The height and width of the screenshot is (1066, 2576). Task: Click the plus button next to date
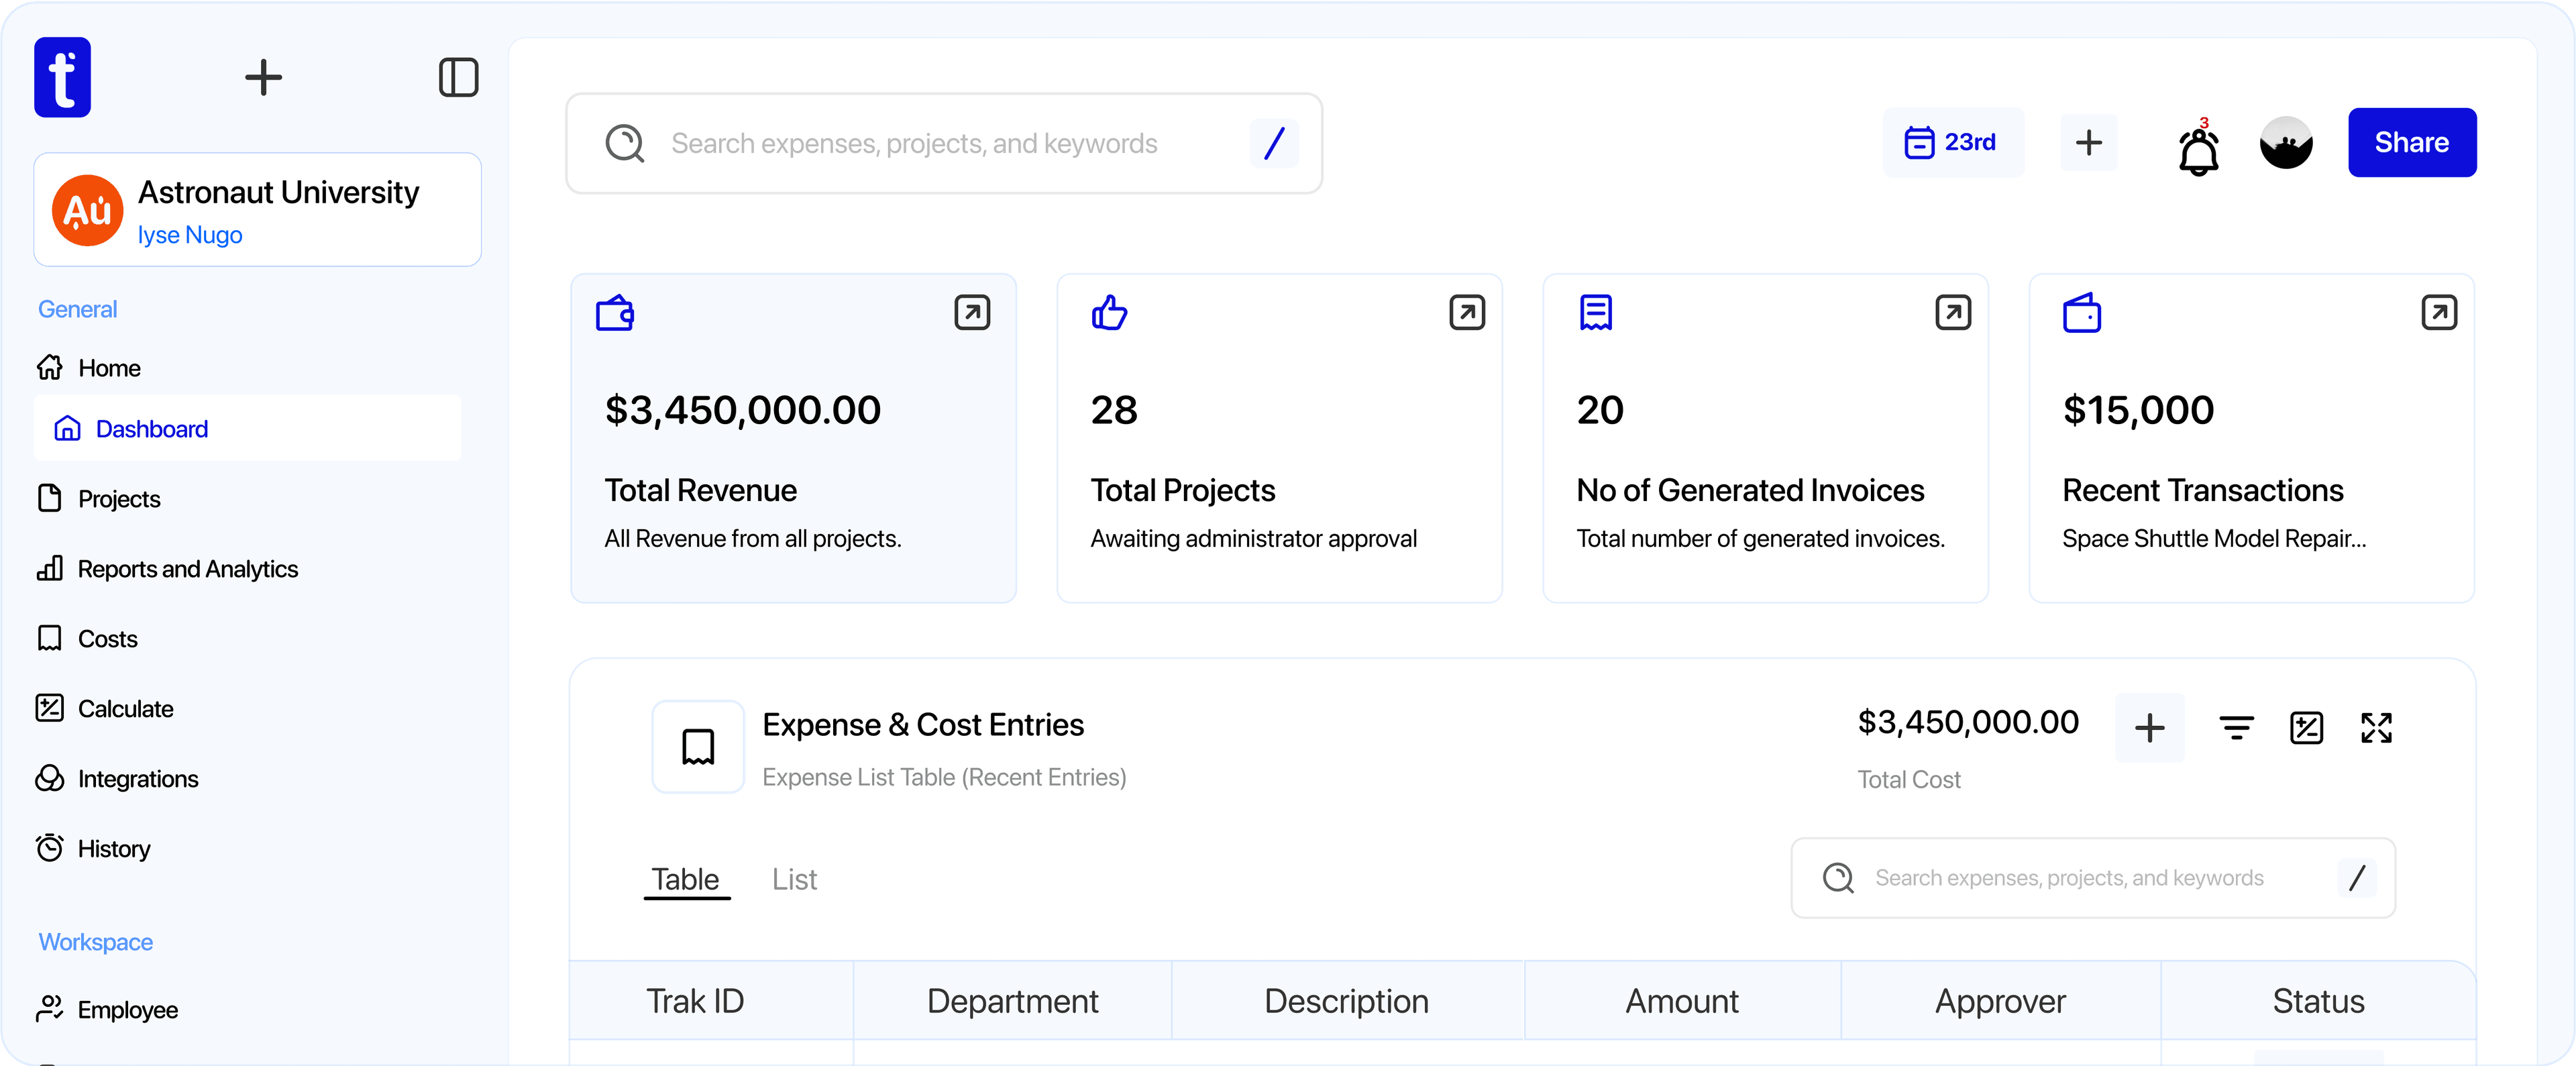click(2089, 142)
